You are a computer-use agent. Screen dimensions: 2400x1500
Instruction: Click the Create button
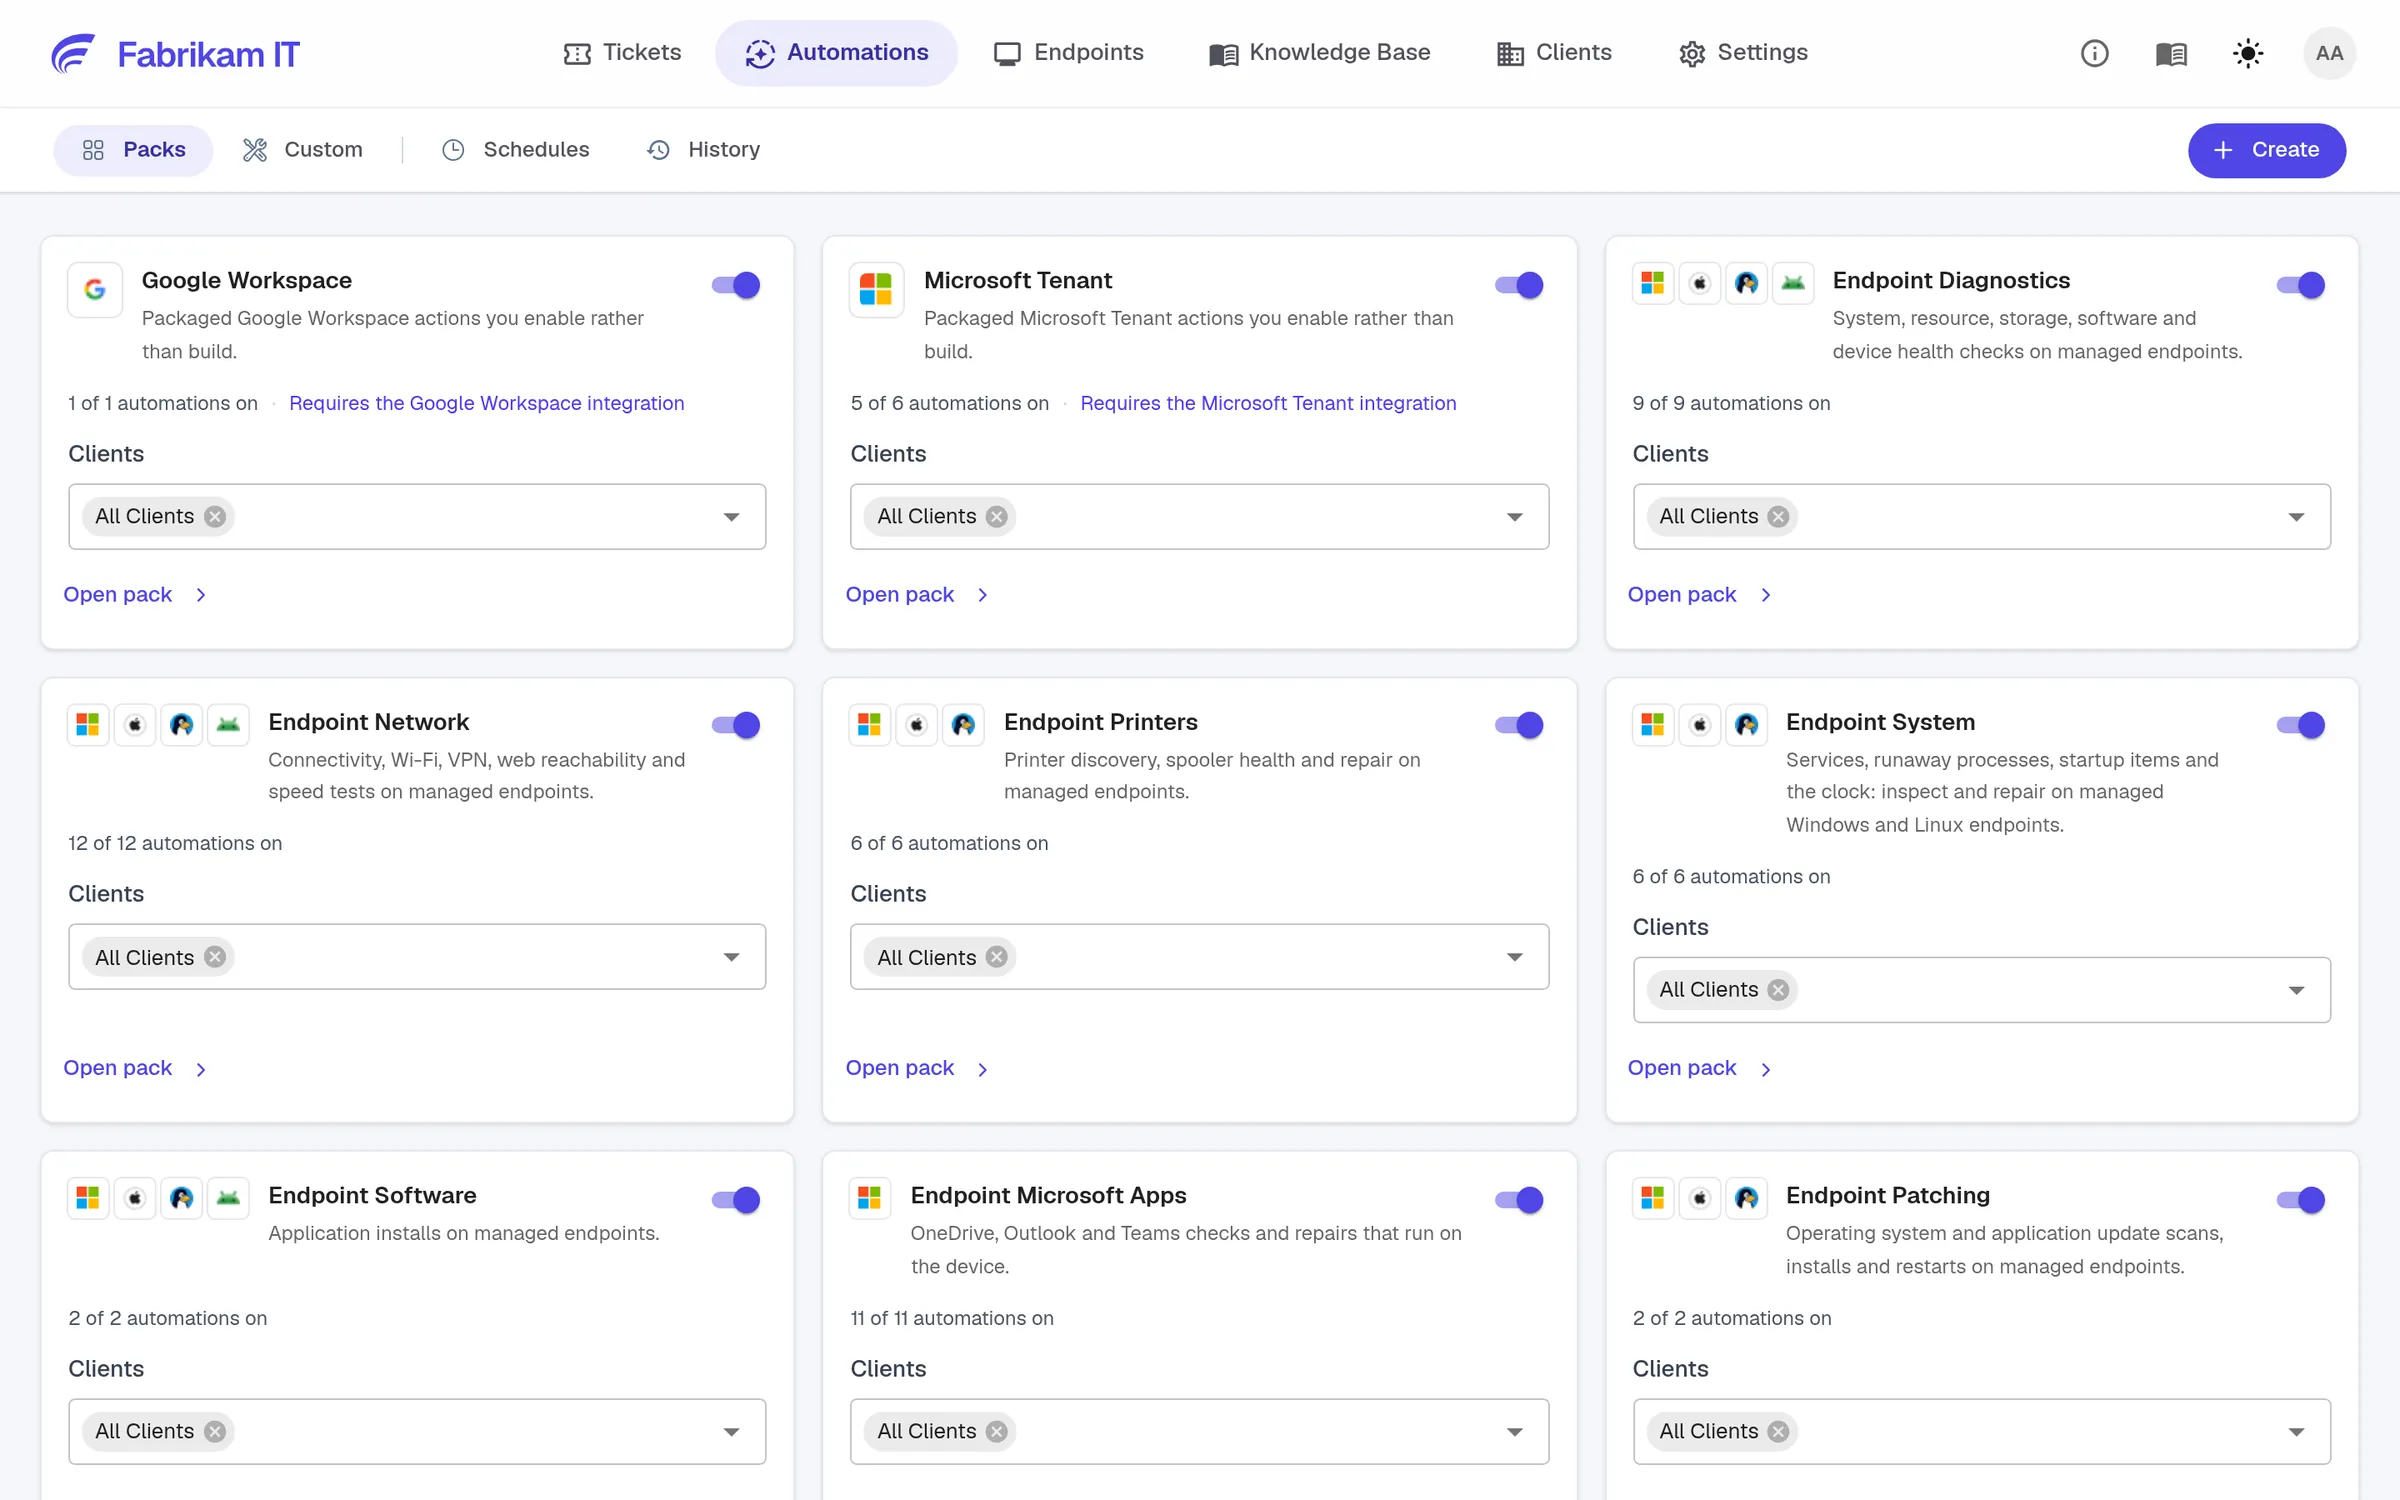coord(2266,150)
